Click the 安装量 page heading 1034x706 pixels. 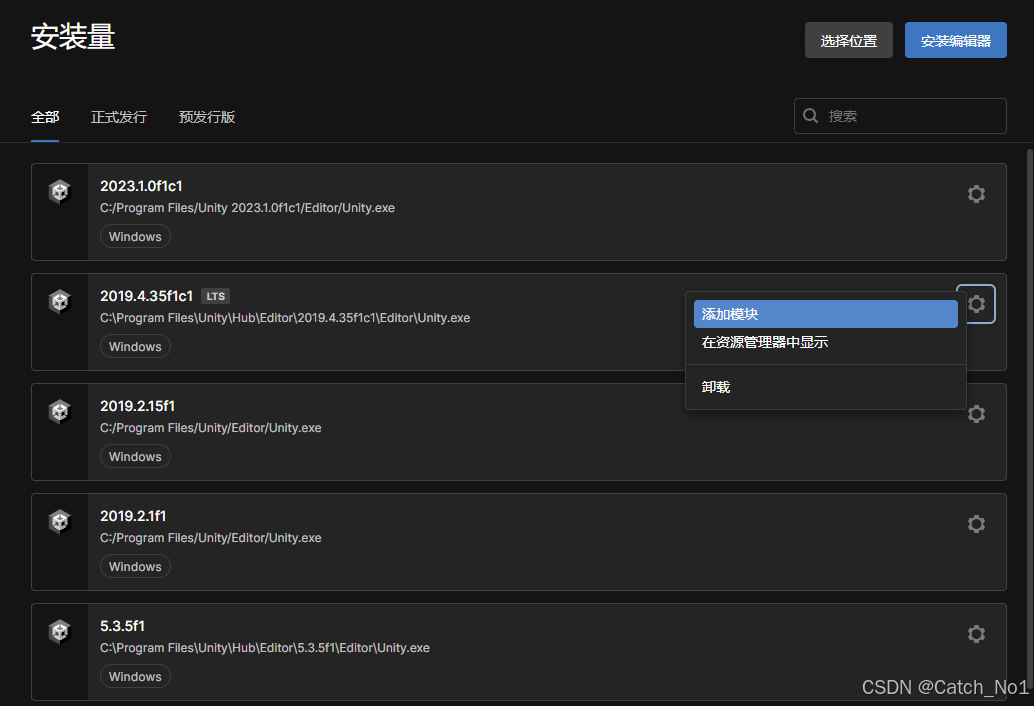click(x=73, y=37)
